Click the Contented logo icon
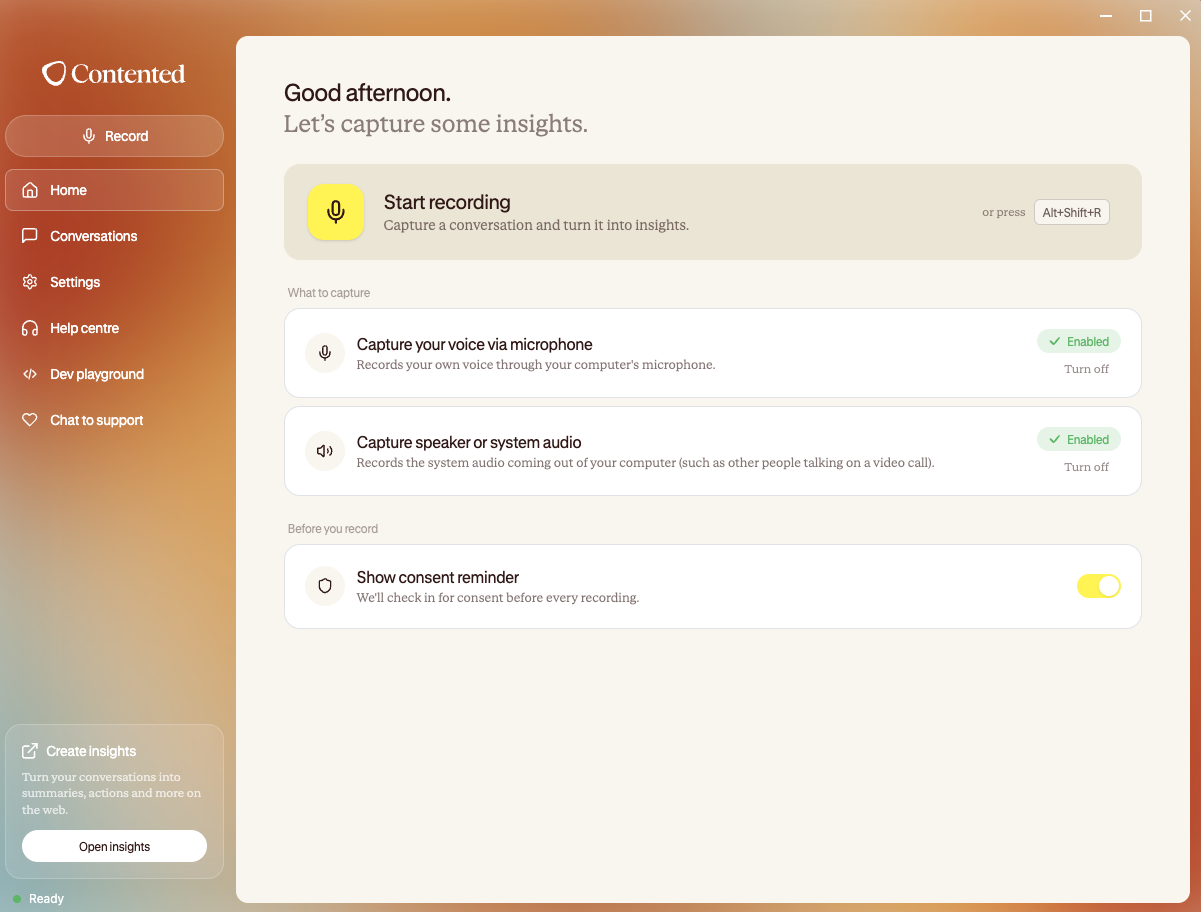 (x=54, y=73)
